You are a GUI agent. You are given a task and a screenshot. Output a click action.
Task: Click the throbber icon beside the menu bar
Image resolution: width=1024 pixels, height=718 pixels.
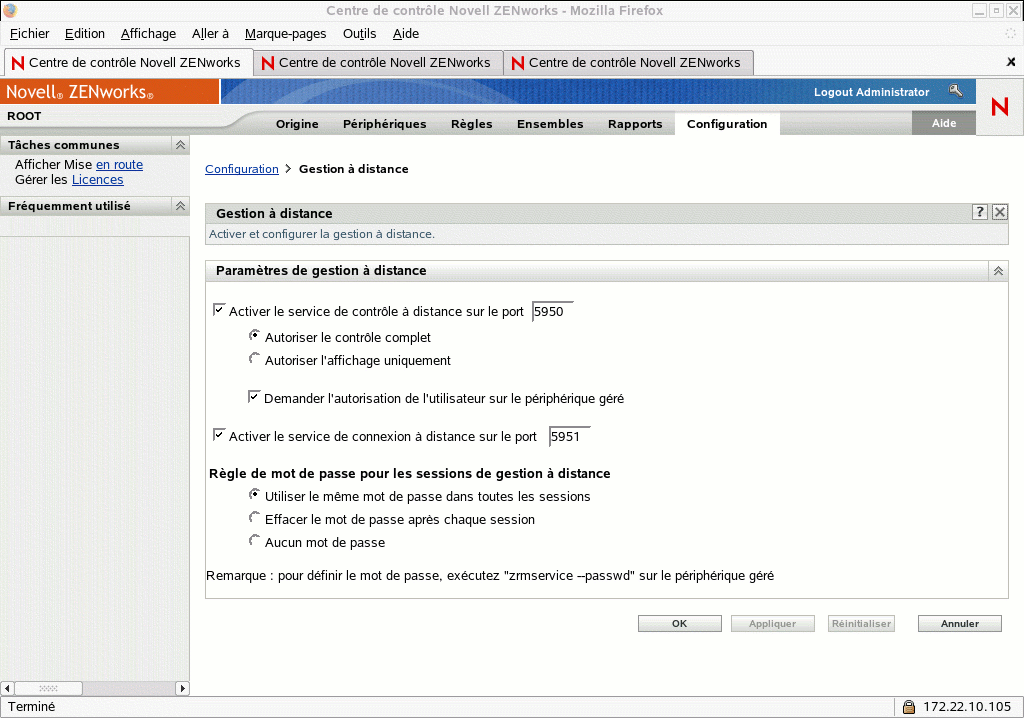coord(1010,33)
